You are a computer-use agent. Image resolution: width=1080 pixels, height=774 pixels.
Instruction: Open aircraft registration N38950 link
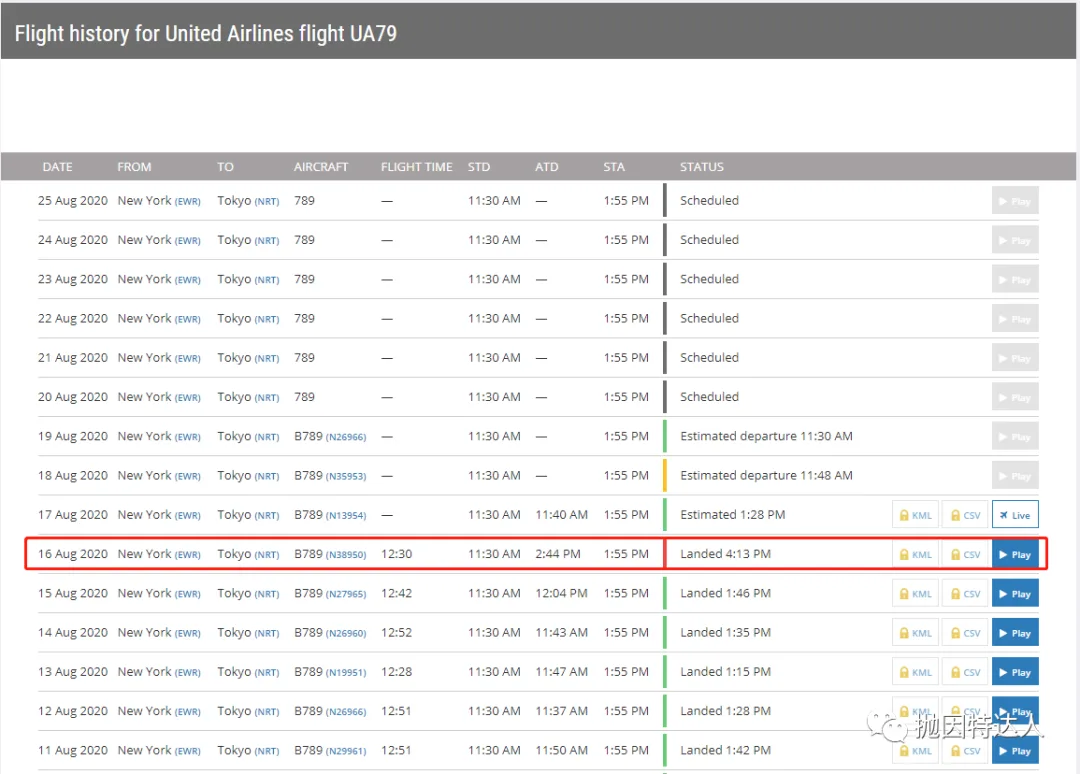click(346, 555)
